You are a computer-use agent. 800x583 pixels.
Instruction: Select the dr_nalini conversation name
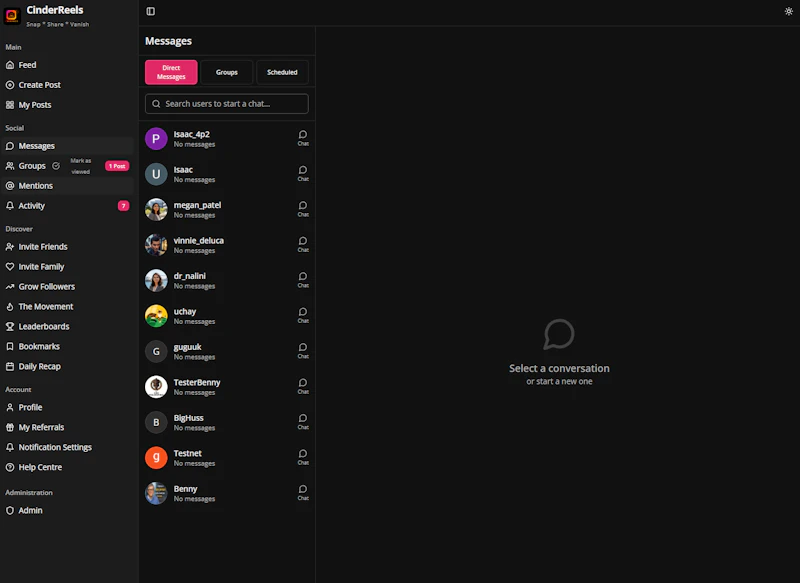(x=190, y=276)
